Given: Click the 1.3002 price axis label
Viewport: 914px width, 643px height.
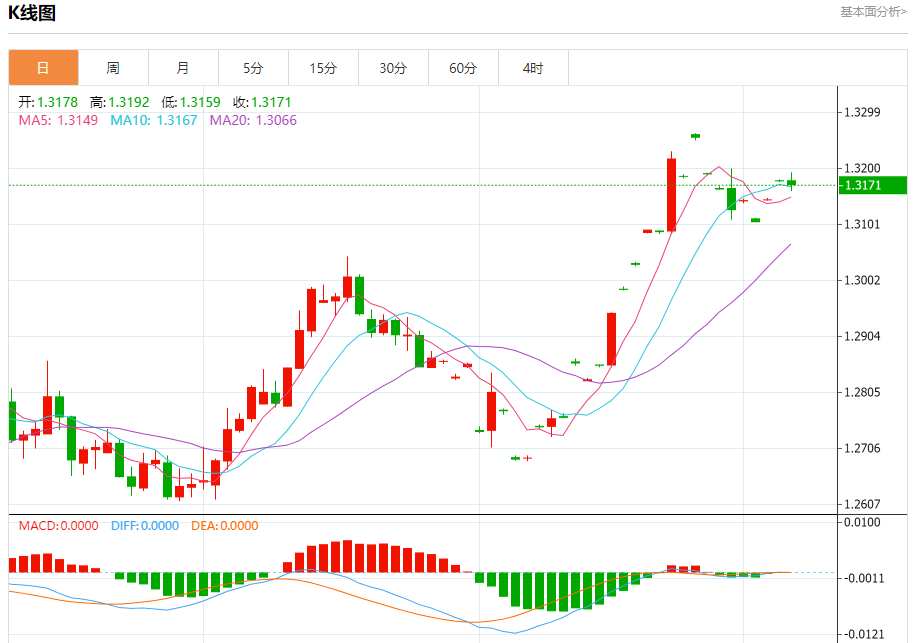Looking at the screenshot, I should tap(862, 280).
